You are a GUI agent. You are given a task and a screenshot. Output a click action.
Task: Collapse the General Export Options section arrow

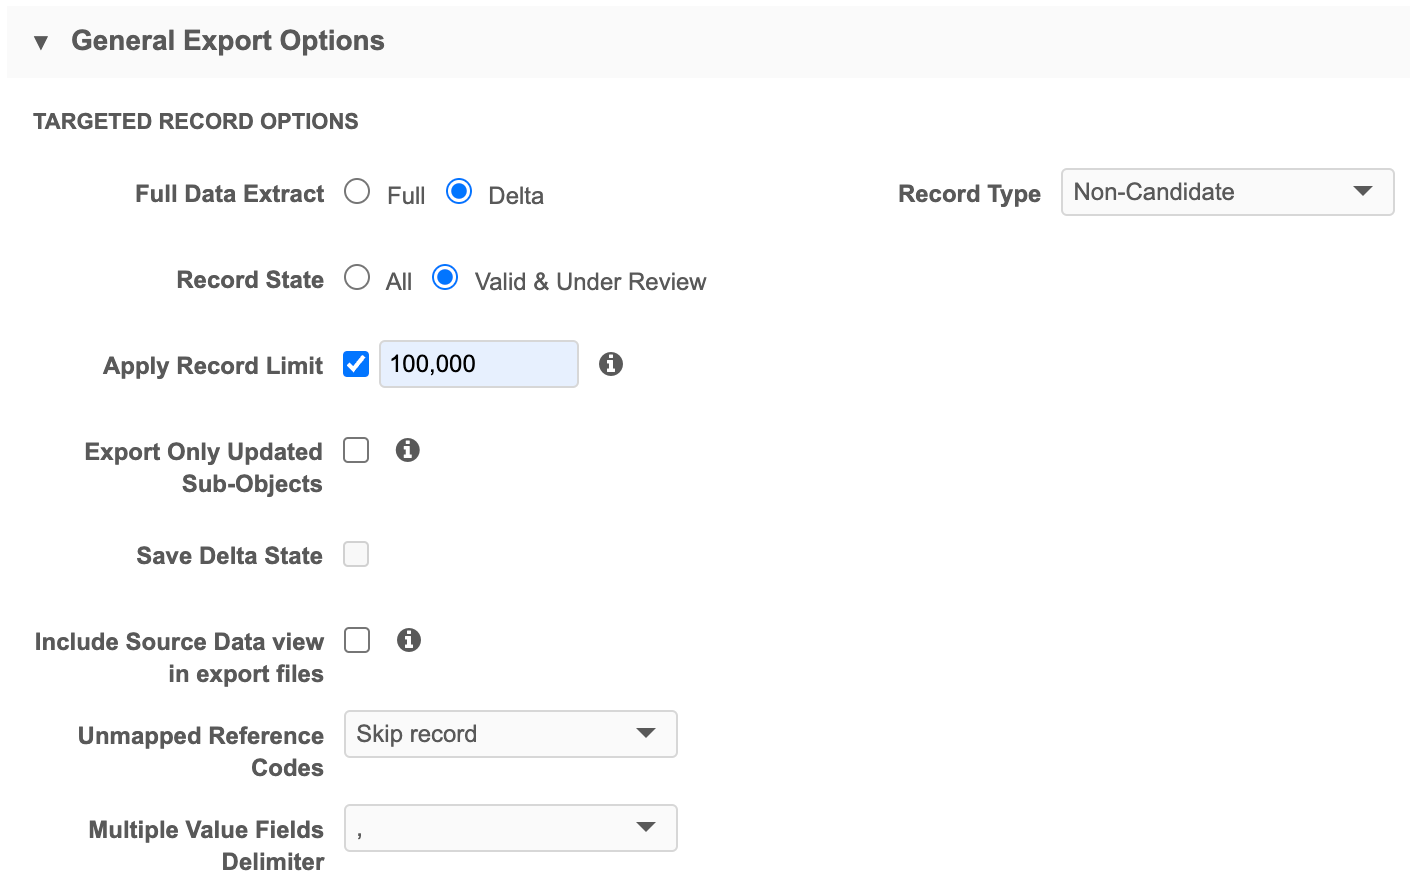41,42
